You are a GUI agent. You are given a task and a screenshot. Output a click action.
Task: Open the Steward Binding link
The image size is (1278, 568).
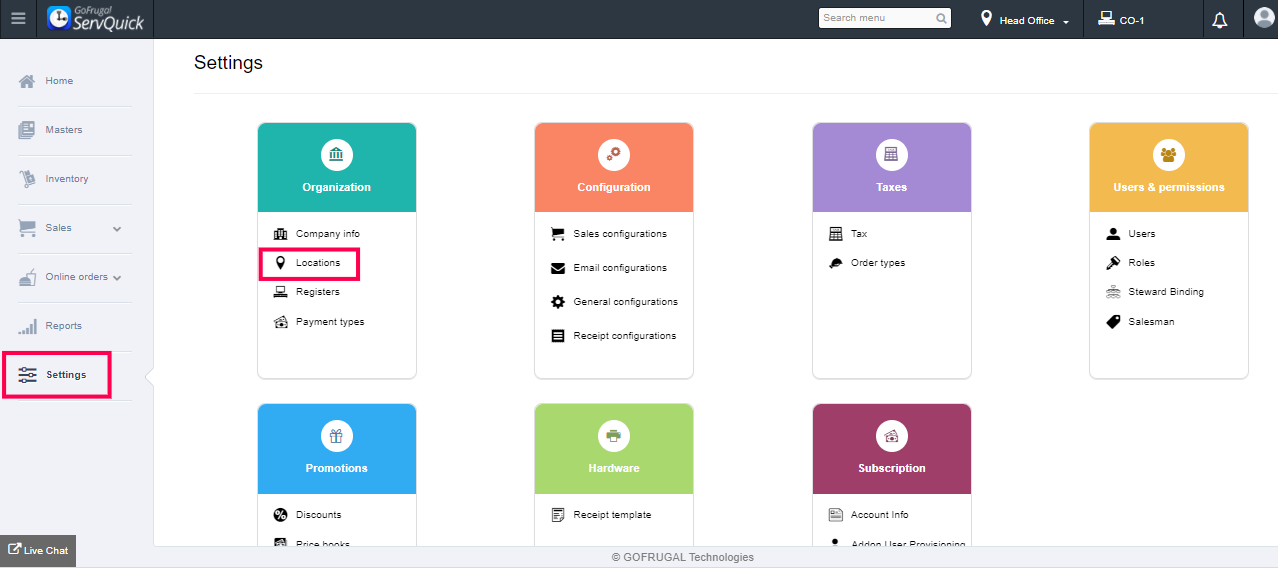click(1166, 292)
